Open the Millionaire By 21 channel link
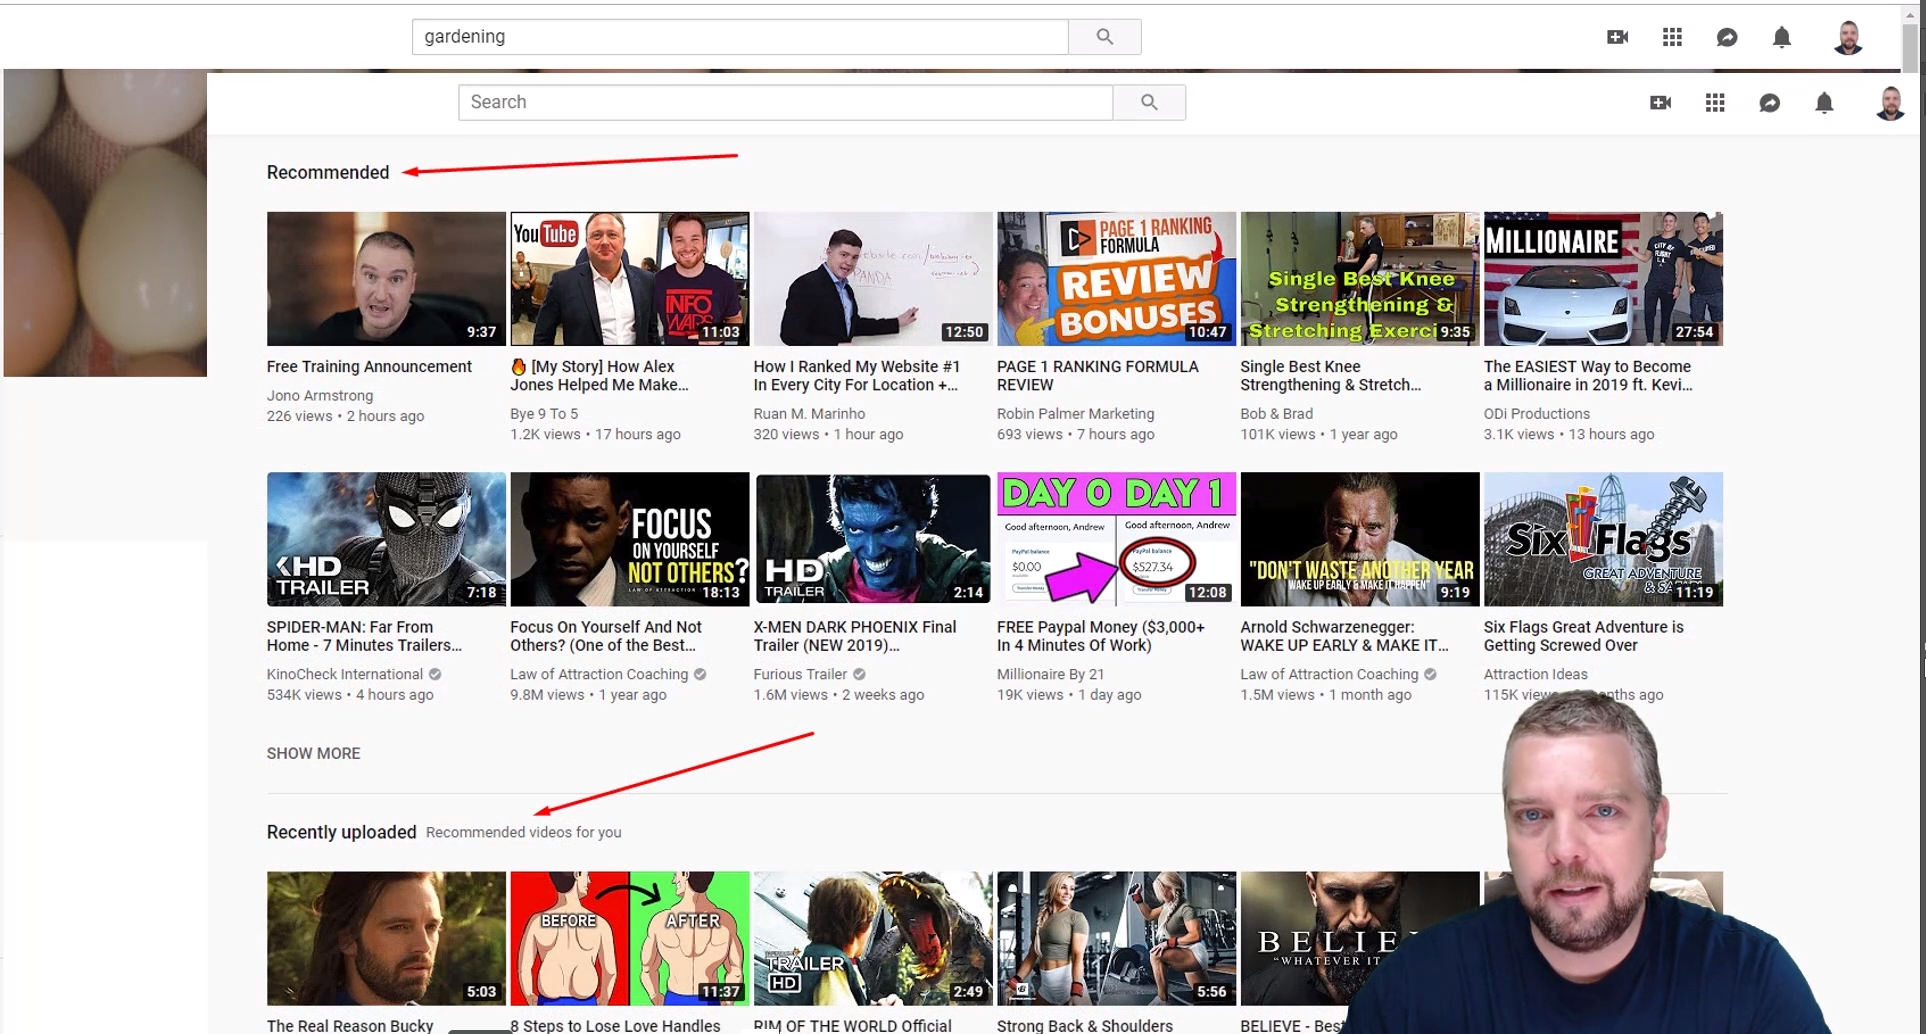Viewport: 1926px width, 1034px height. pyautogui.click(x=1050, y=674)
